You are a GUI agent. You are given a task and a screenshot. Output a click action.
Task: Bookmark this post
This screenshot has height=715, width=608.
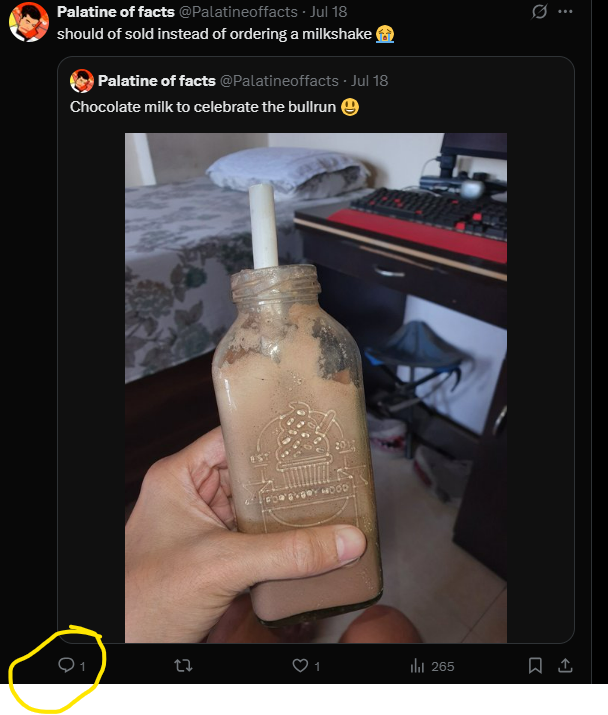tap(535, 666)
